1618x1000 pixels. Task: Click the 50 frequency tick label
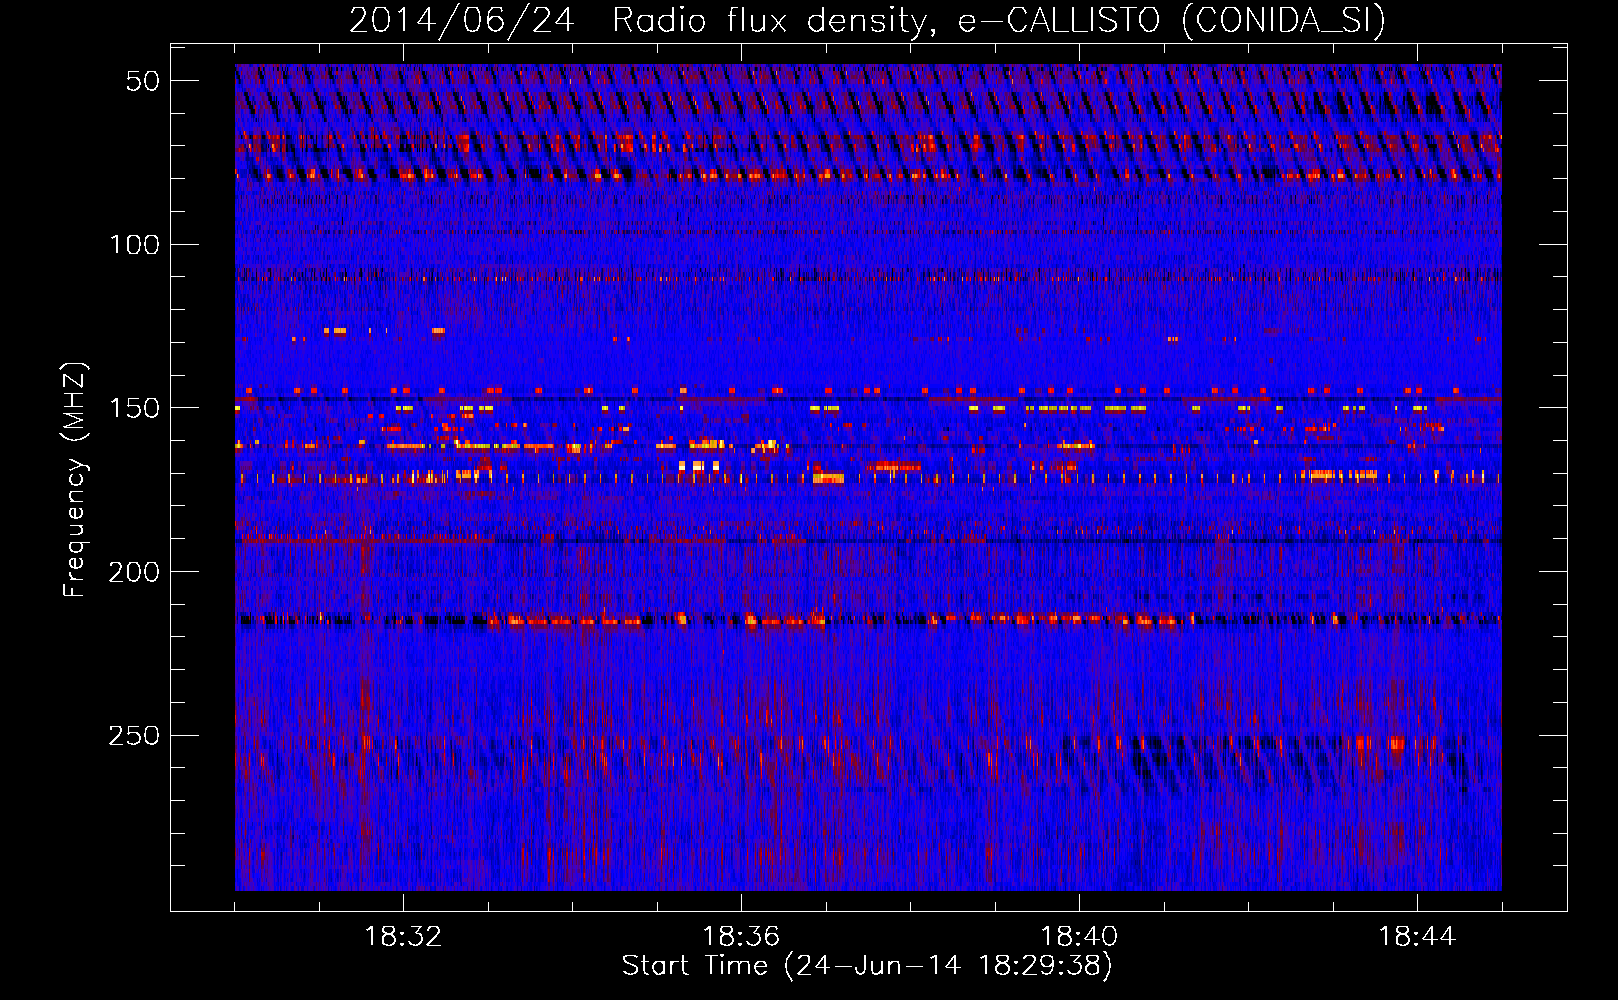coord(143,81)
